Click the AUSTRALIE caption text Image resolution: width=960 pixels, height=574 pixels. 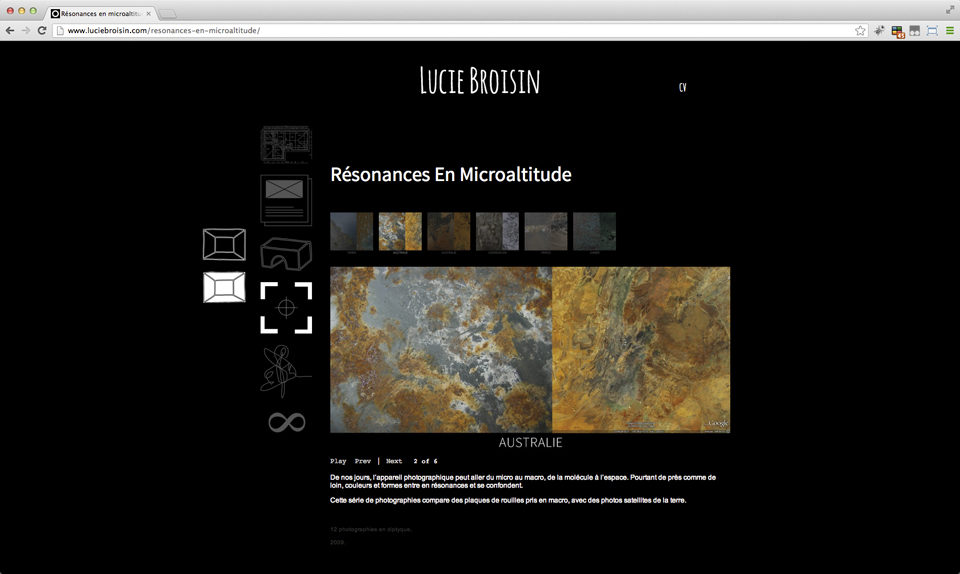pyautogui.click(x=530, y=442)
